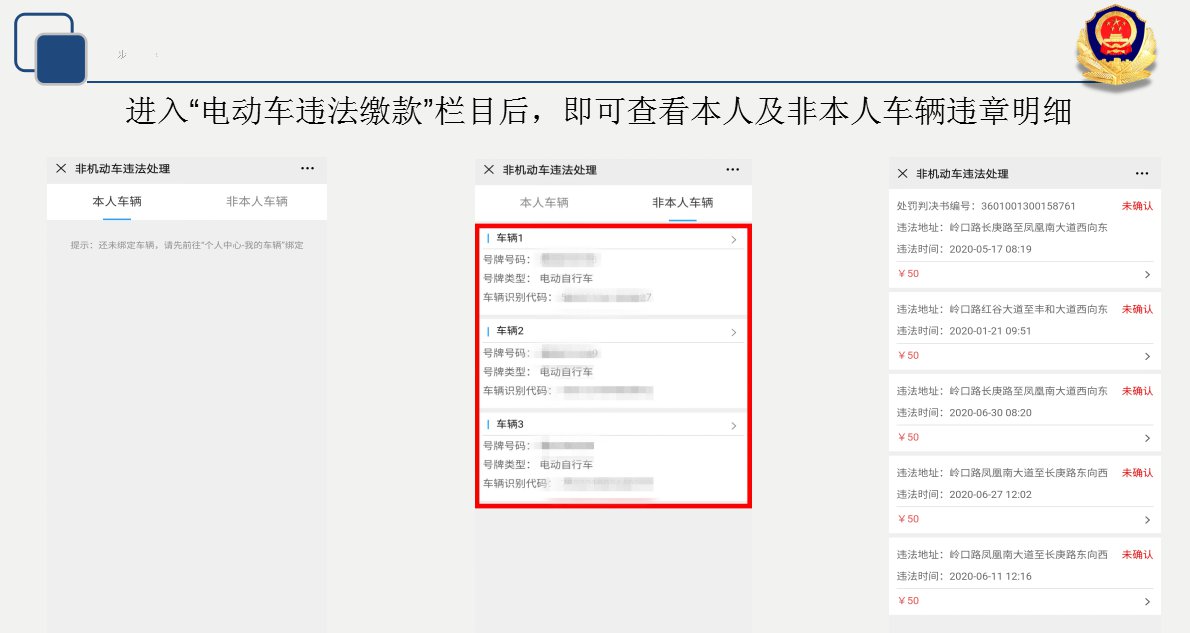Expand 车辆3 details chevron
This screenshot has width=1190, height=633.
point(733,426)
